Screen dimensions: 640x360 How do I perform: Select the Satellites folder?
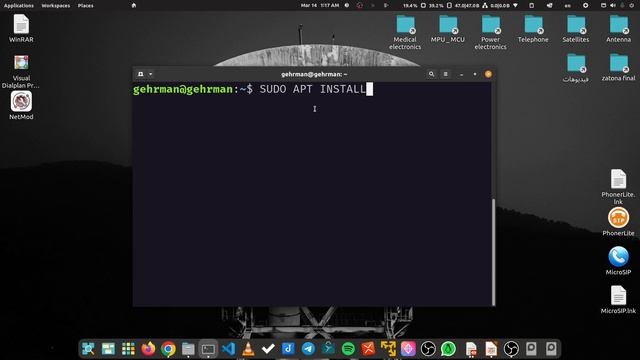coord(576,29)
